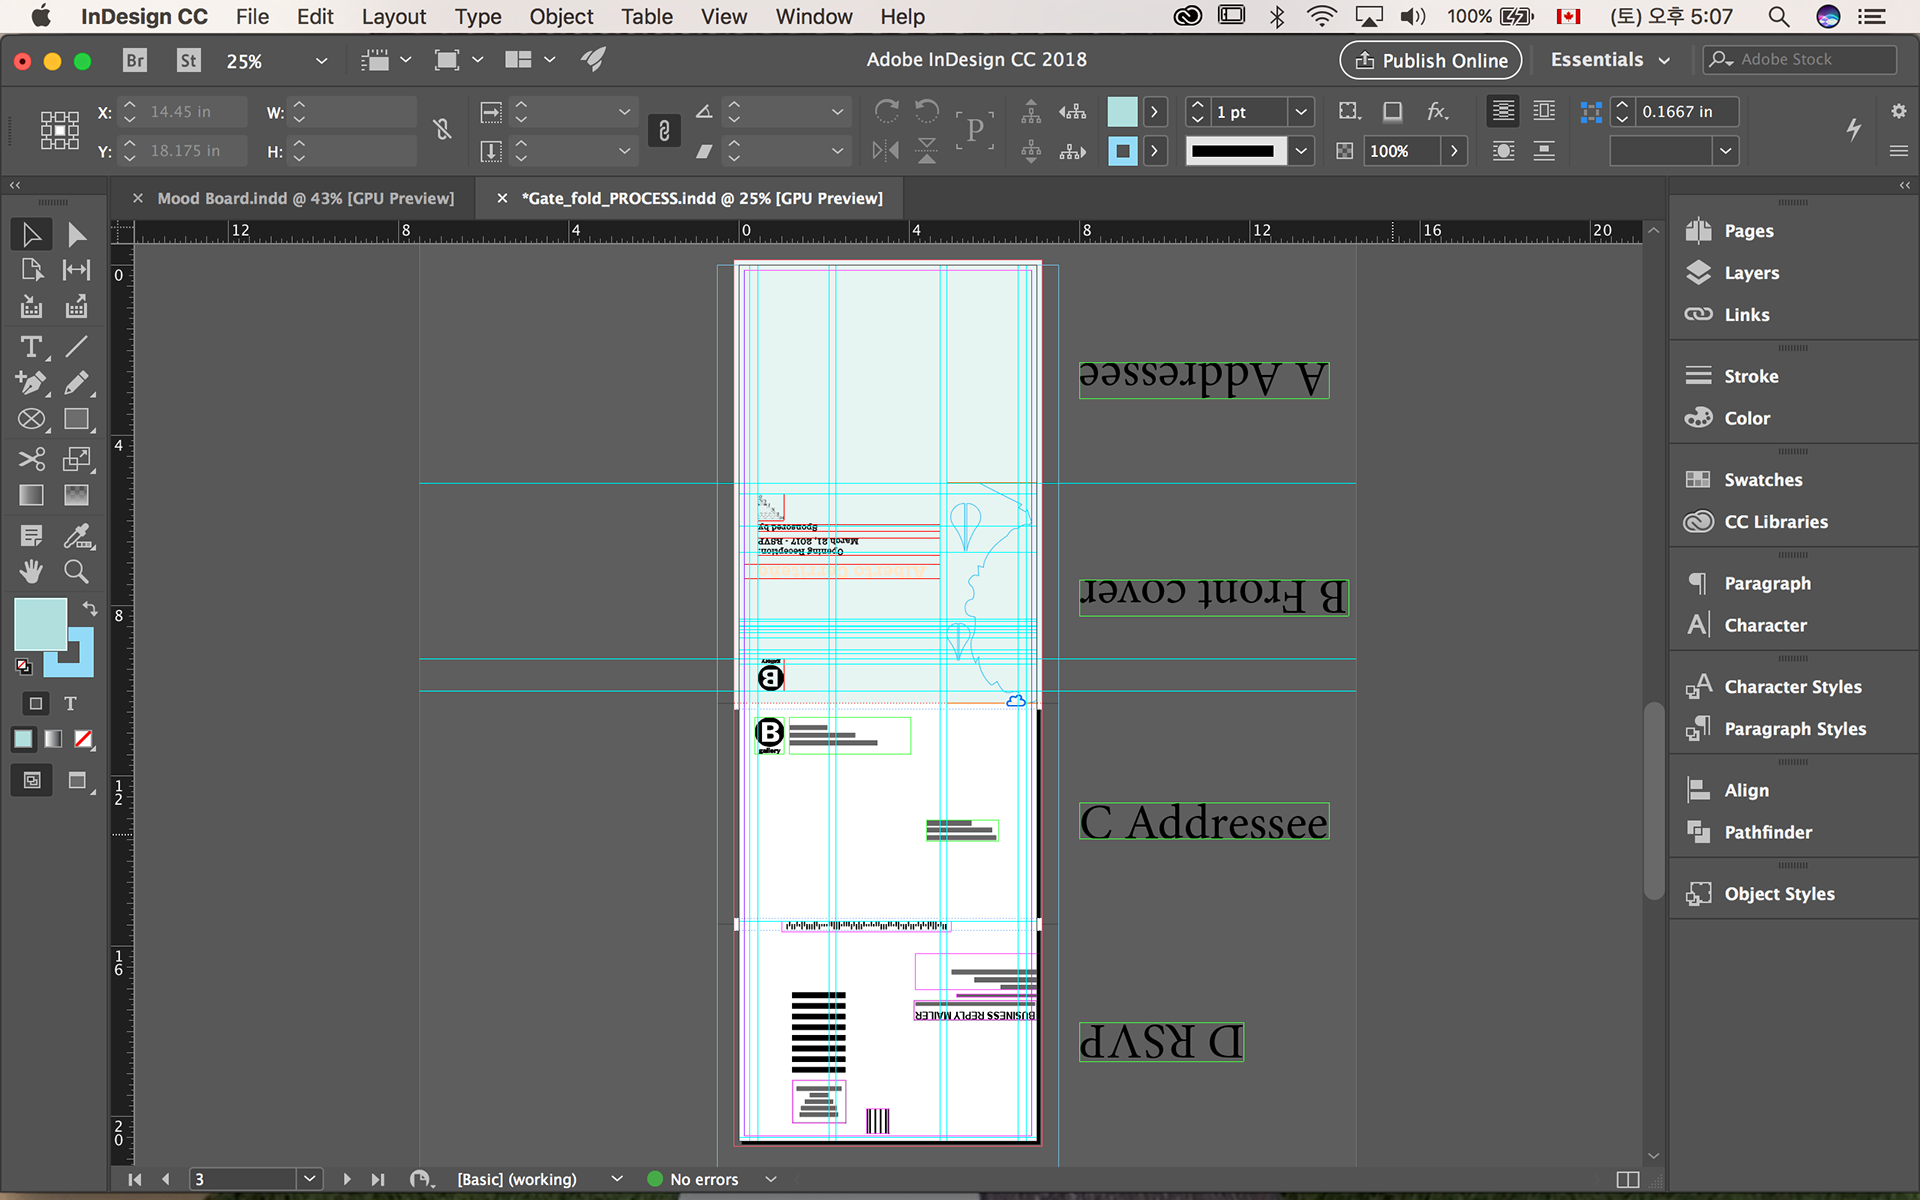Open the Object menu

[561, 17]
